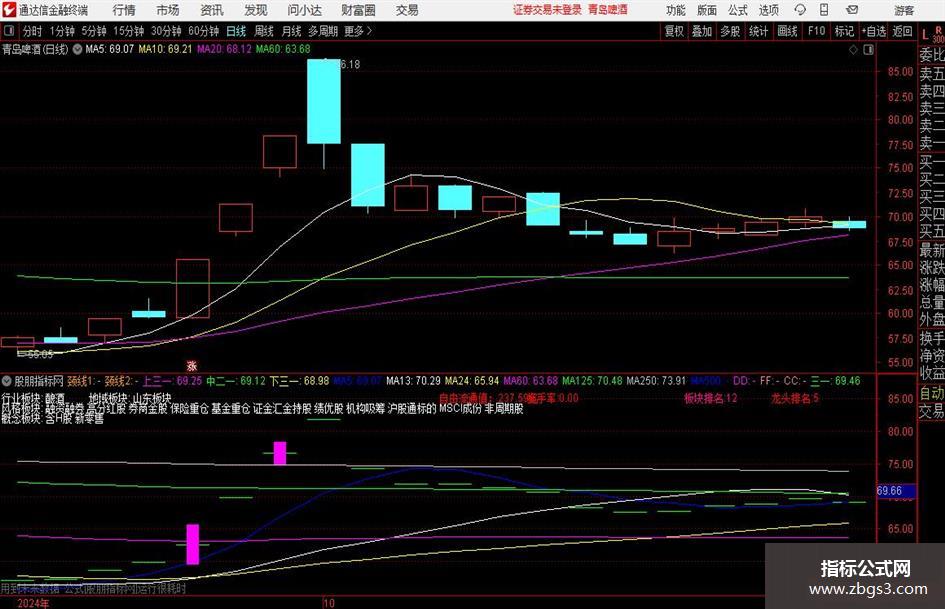945x609 pixels.
Task: Click the upper magenta bar in sub-chart
Action: [x=280, y=453]
